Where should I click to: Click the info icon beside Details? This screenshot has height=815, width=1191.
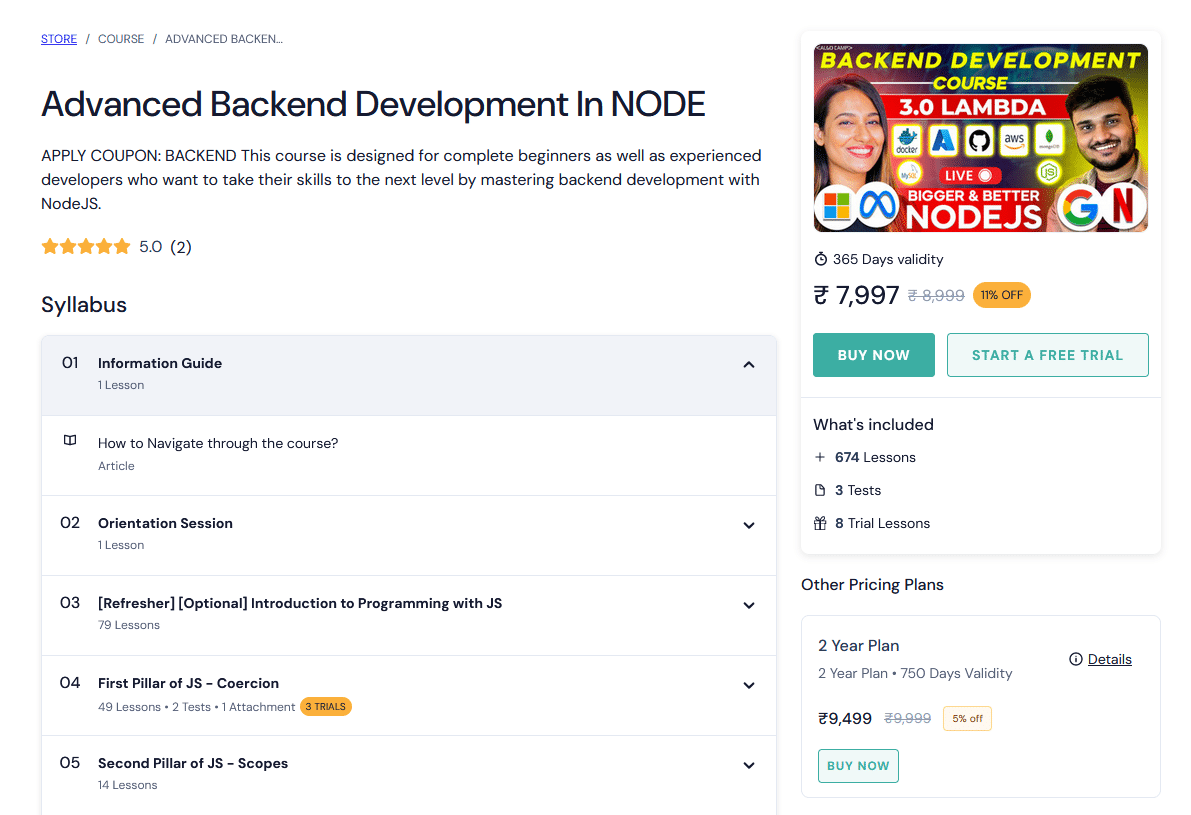[x=1076, y=659]
